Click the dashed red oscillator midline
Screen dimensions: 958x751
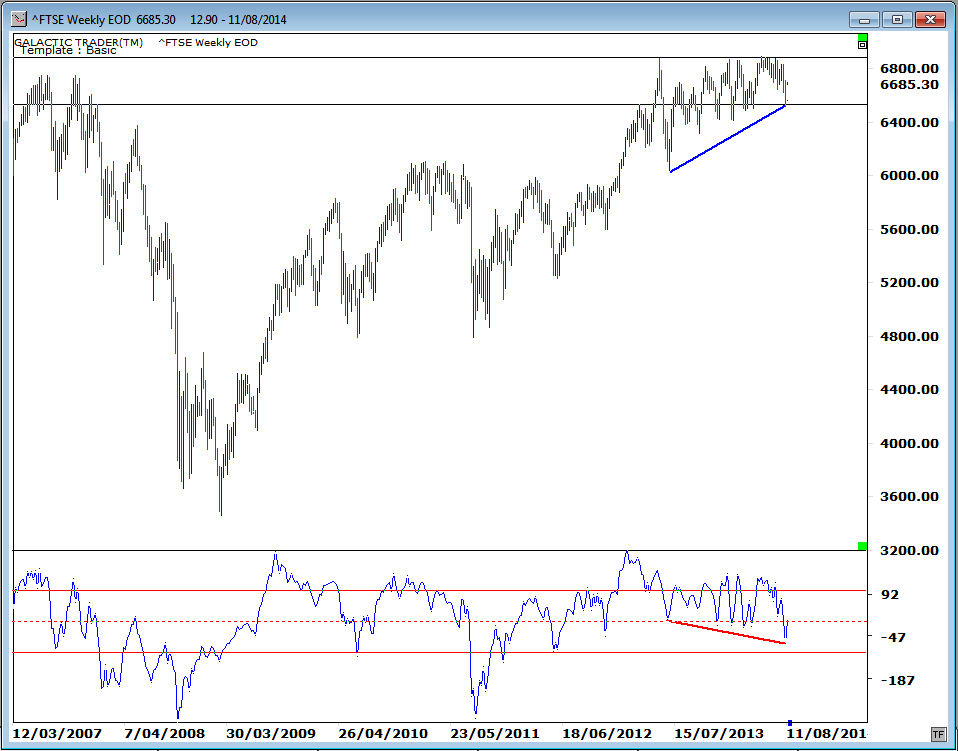click(x=440, y=621)
